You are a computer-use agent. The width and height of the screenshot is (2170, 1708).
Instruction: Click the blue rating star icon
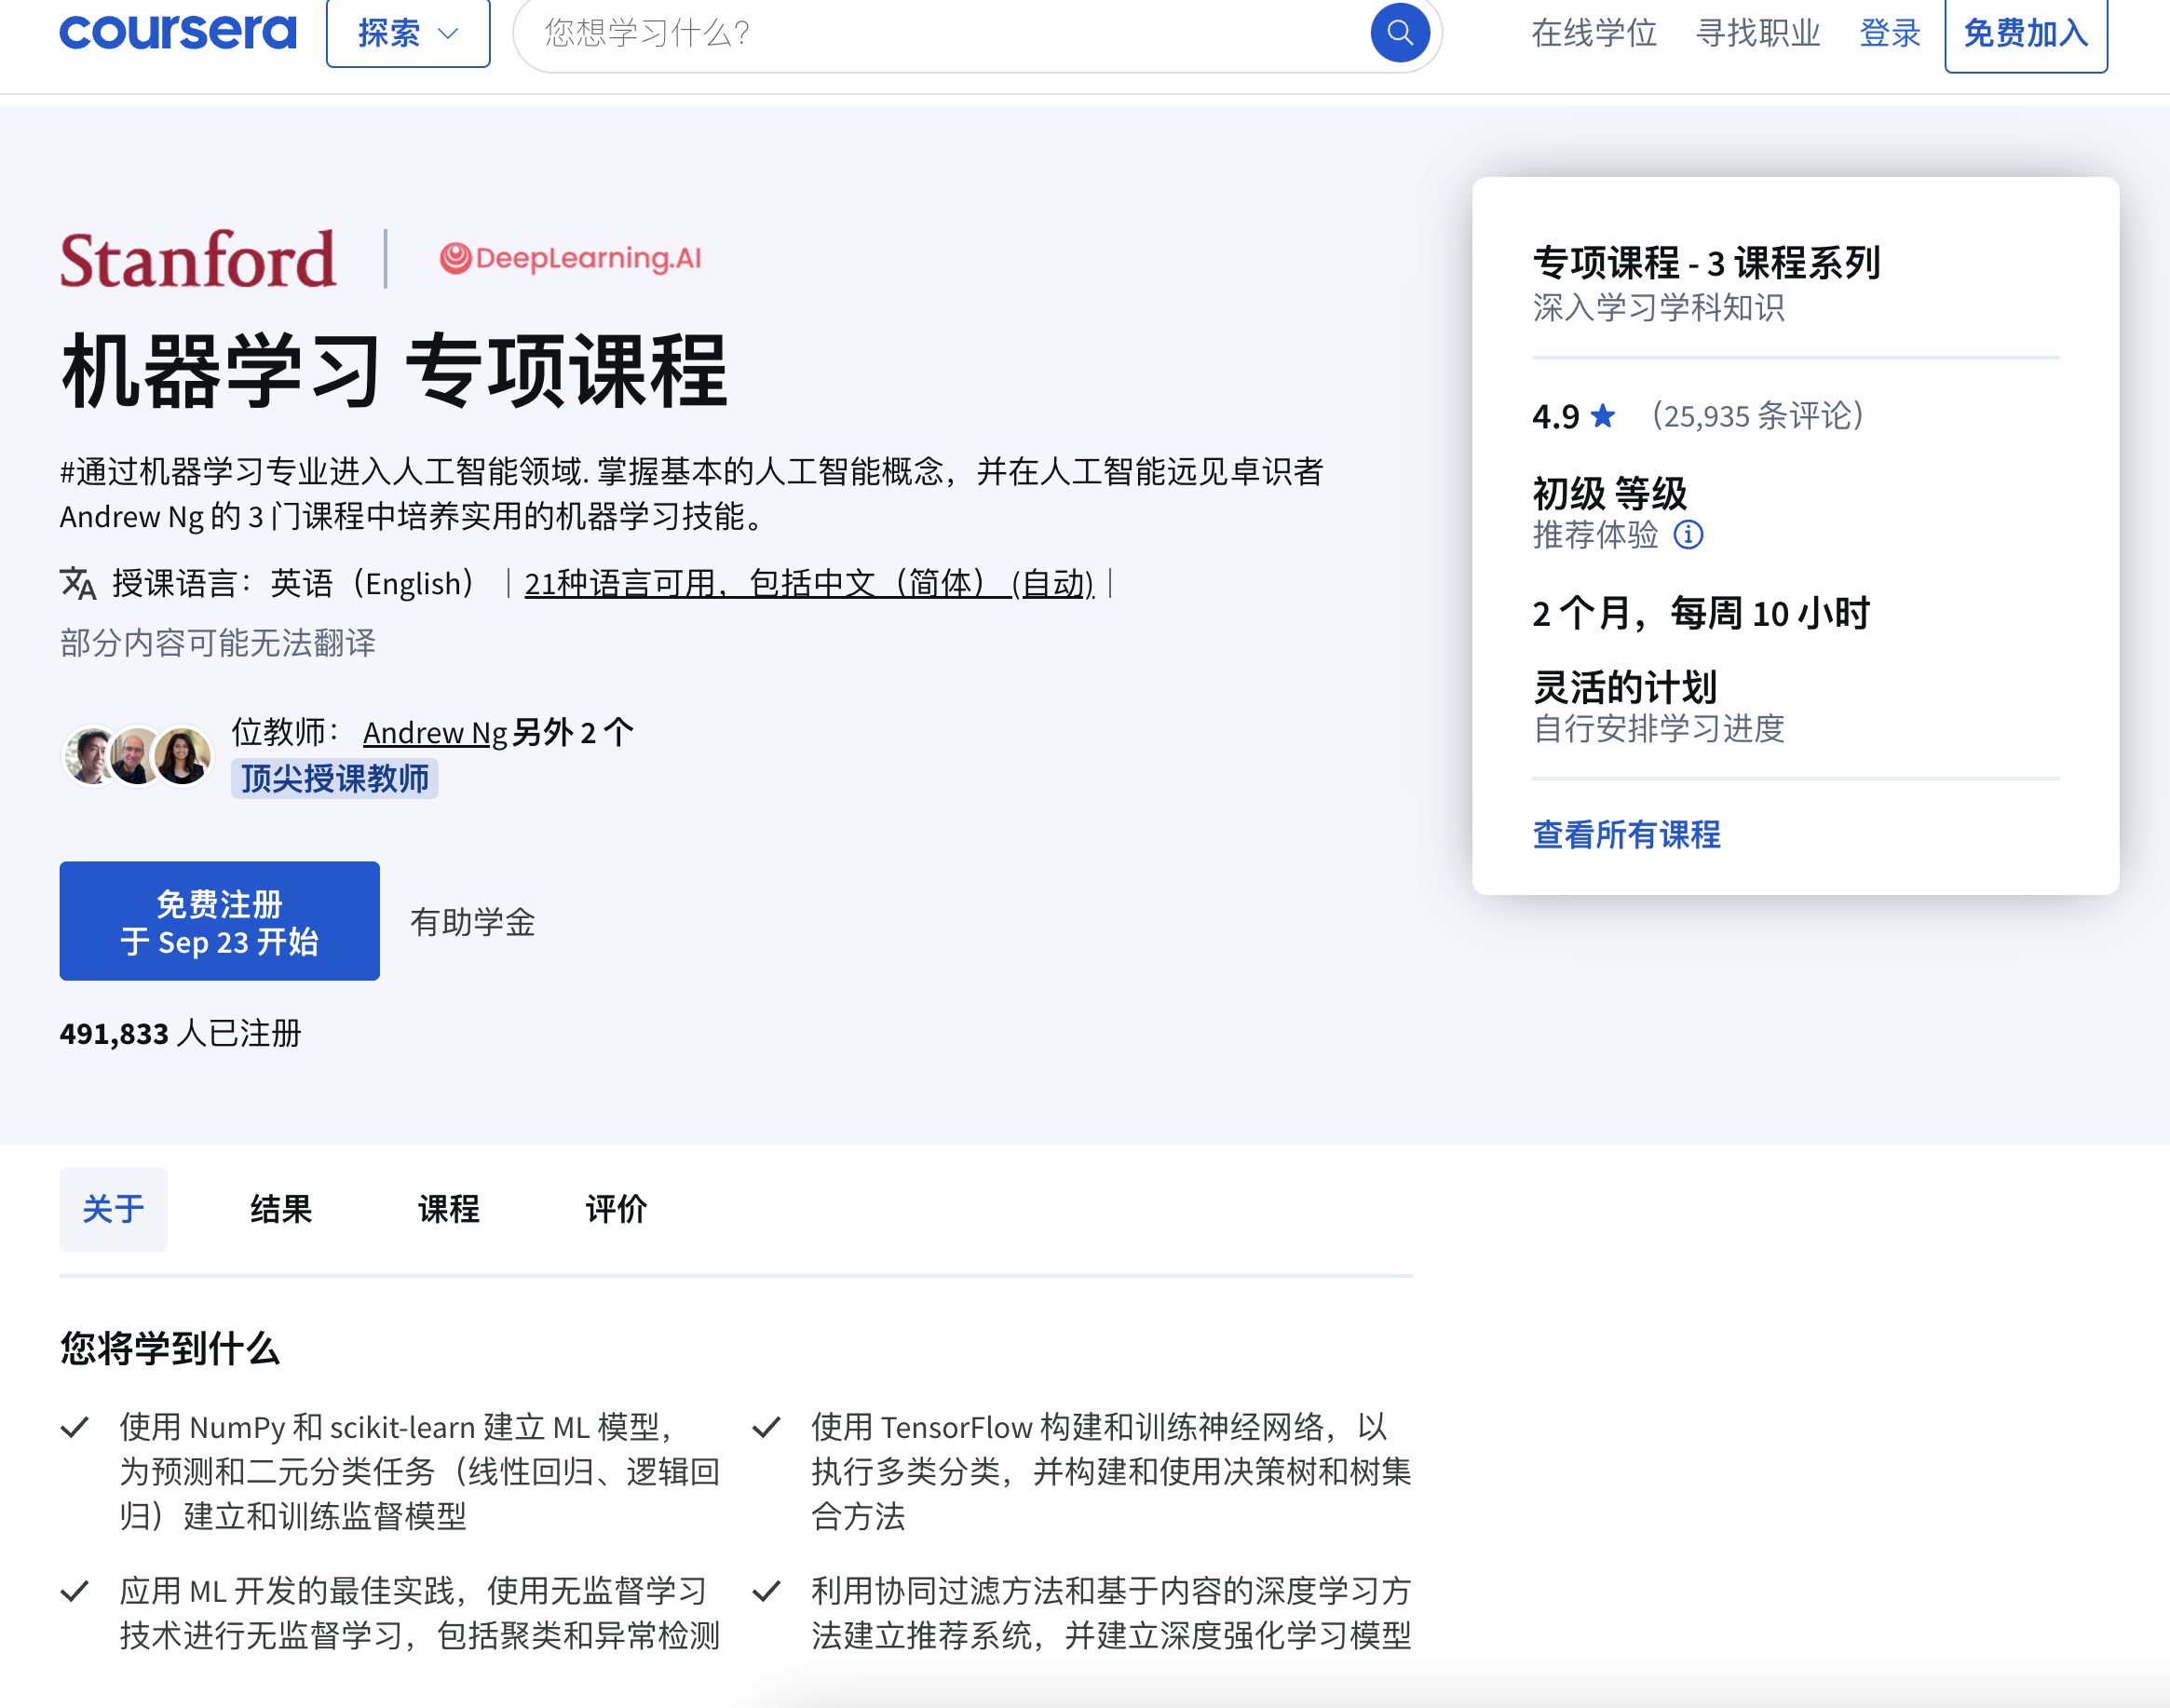click(1602, 415)
